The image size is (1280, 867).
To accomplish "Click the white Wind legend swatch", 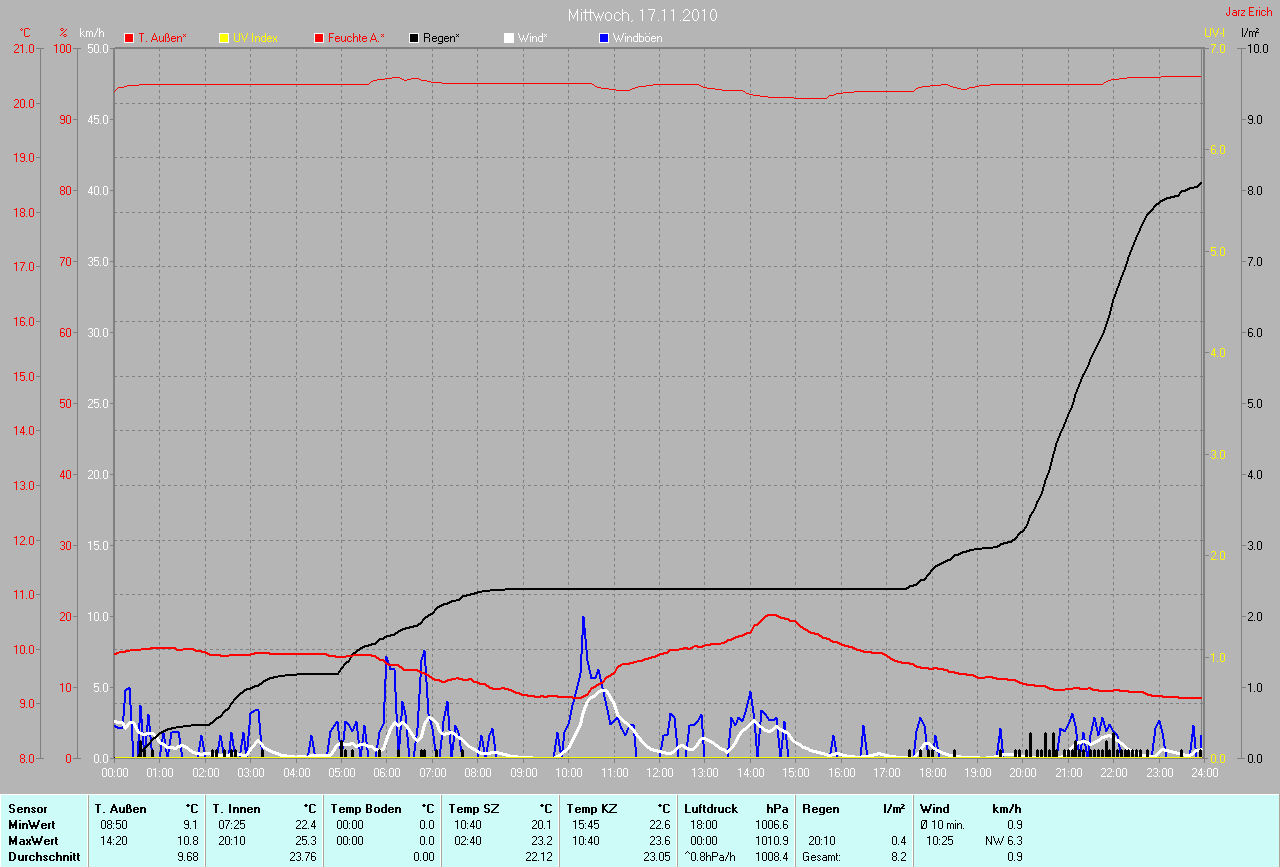I will click(x=509, y=38).
